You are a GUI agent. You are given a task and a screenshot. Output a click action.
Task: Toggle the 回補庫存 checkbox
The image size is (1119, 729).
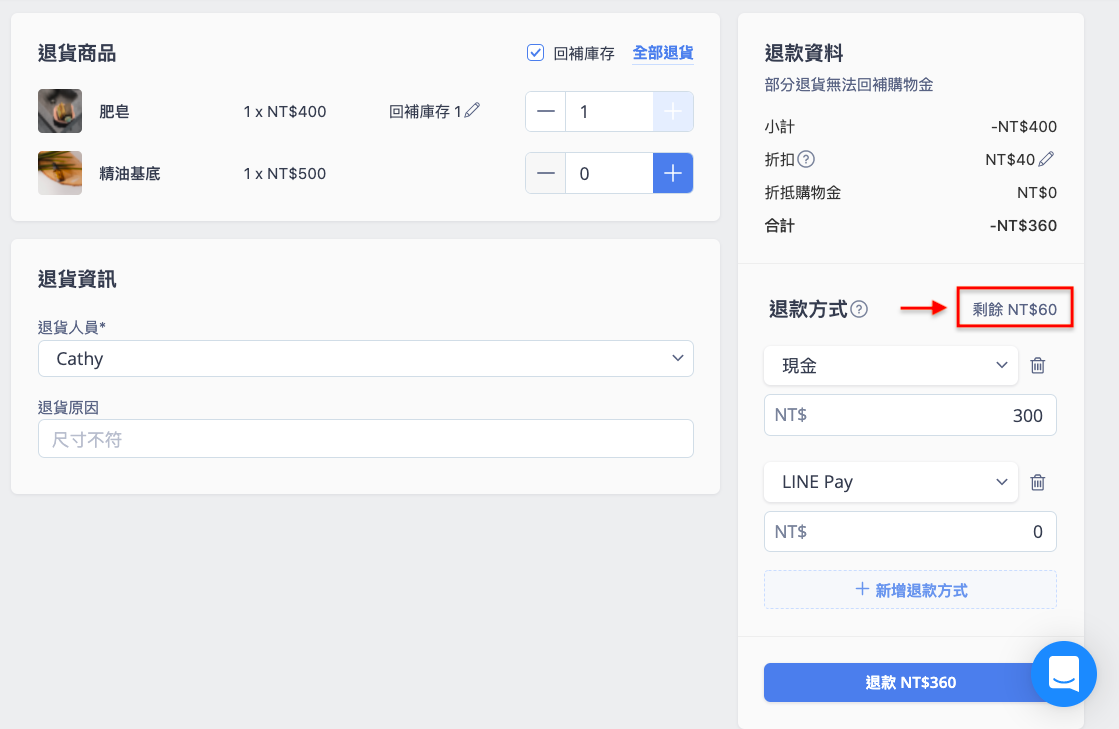coord(535,53)
